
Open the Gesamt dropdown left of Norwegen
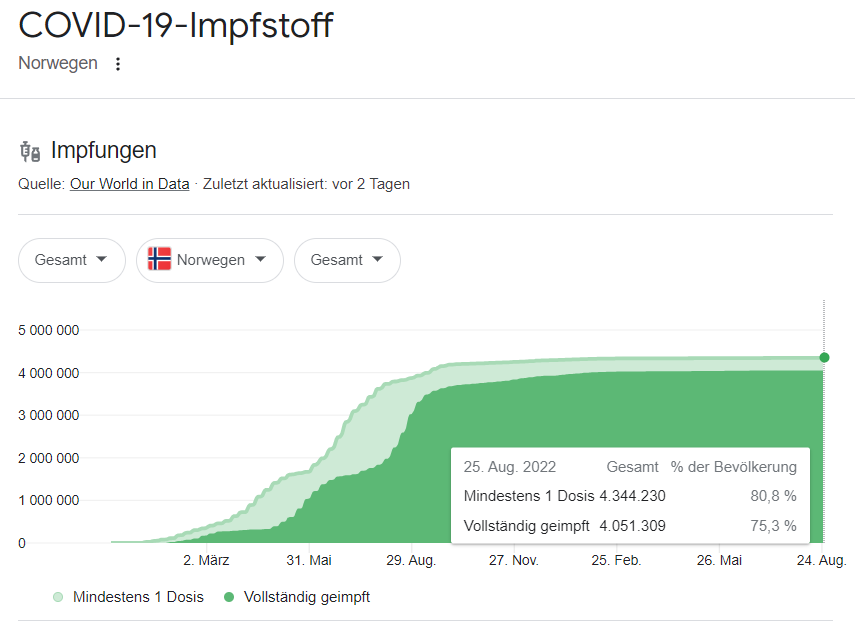point(71,260)
